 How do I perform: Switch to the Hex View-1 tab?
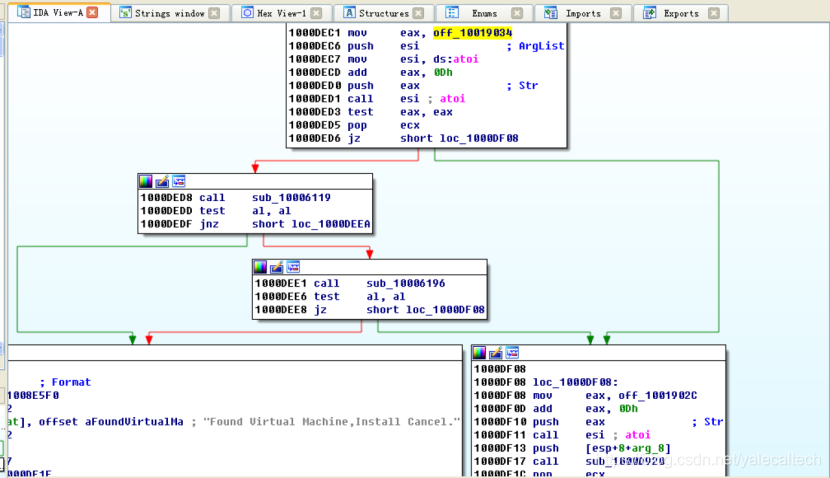point(282,13)
